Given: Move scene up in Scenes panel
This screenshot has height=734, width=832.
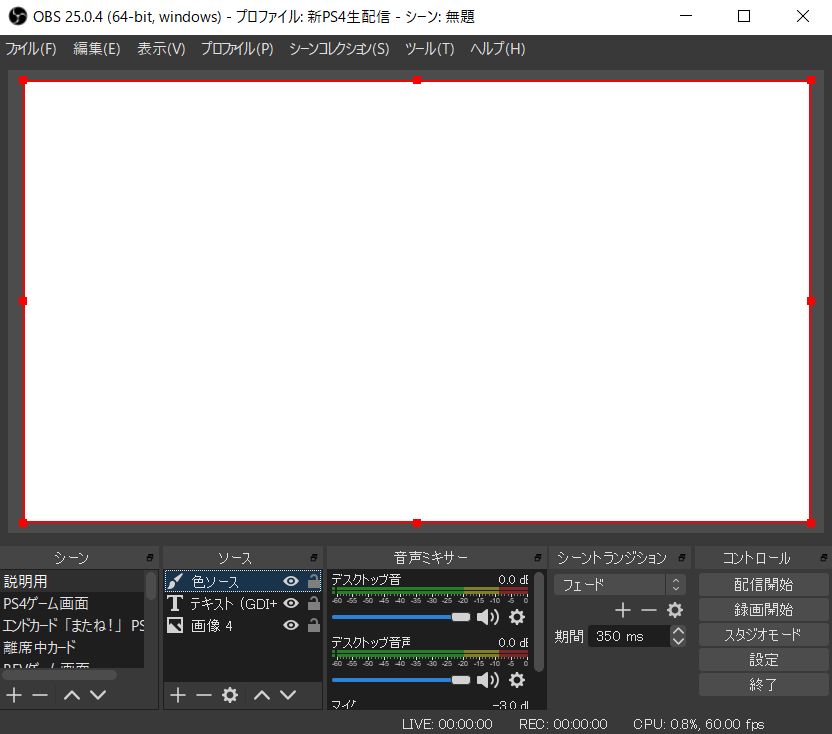Looking at the screenshot, I should tap(72, 695).
